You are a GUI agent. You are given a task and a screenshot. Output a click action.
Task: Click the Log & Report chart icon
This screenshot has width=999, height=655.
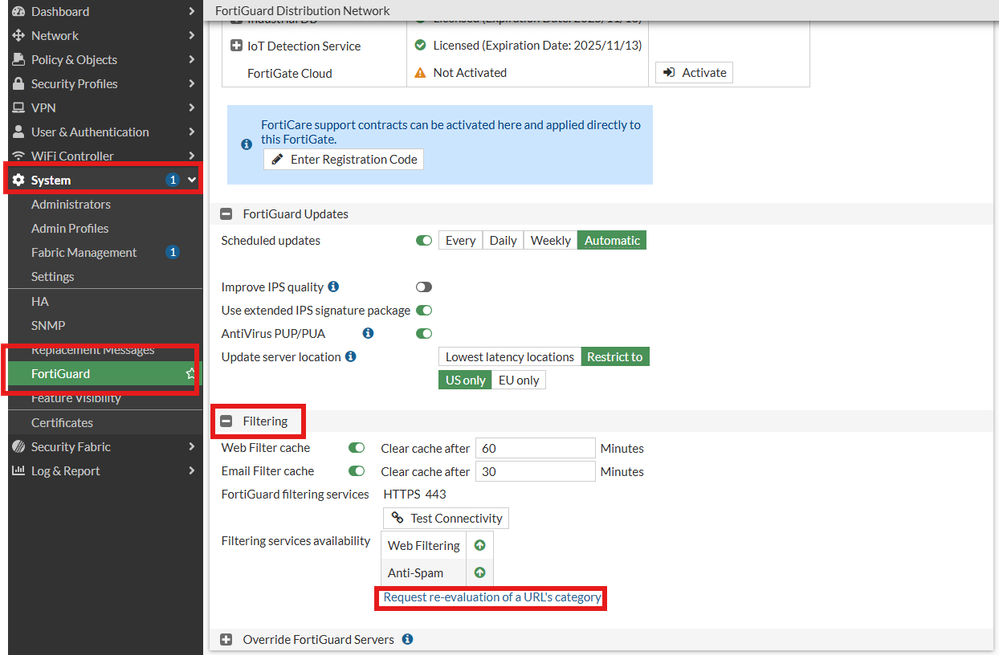(x=18, y=471)
